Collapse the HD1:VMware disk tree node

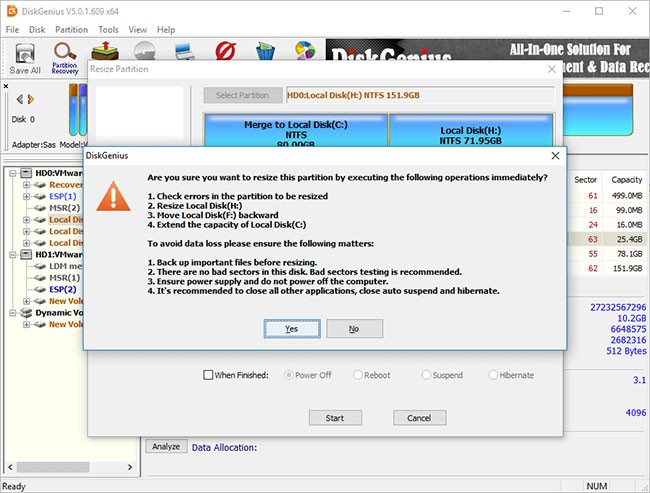click(x=12, y=254)
